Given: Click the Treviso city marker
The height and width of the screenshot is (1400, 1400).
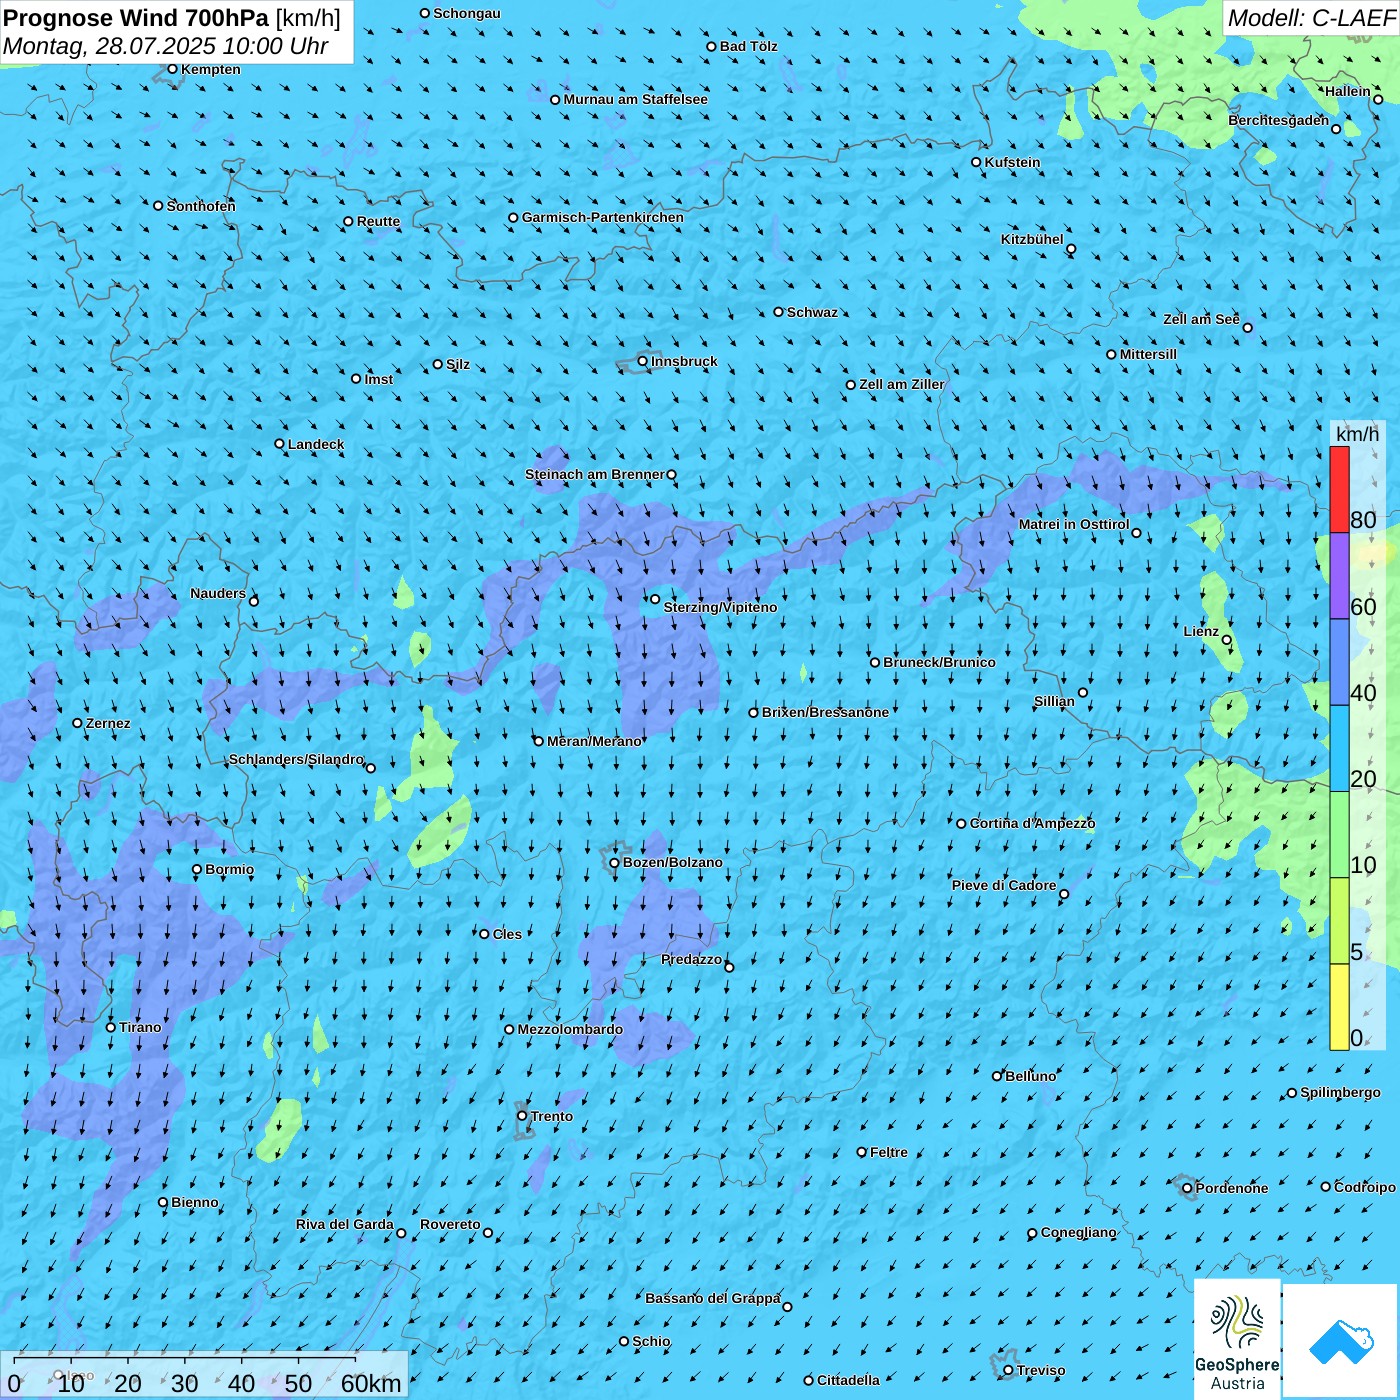Looking at the screenshot, I should 1008,1370.
